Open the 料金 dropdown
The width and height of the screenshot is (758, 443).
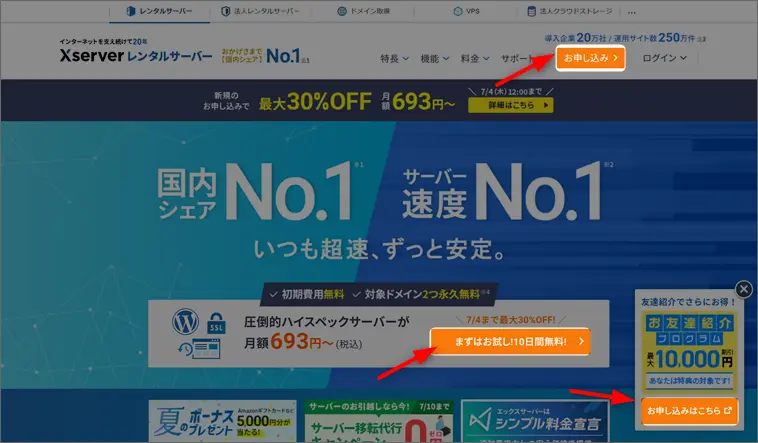click(x=475, y=58)
